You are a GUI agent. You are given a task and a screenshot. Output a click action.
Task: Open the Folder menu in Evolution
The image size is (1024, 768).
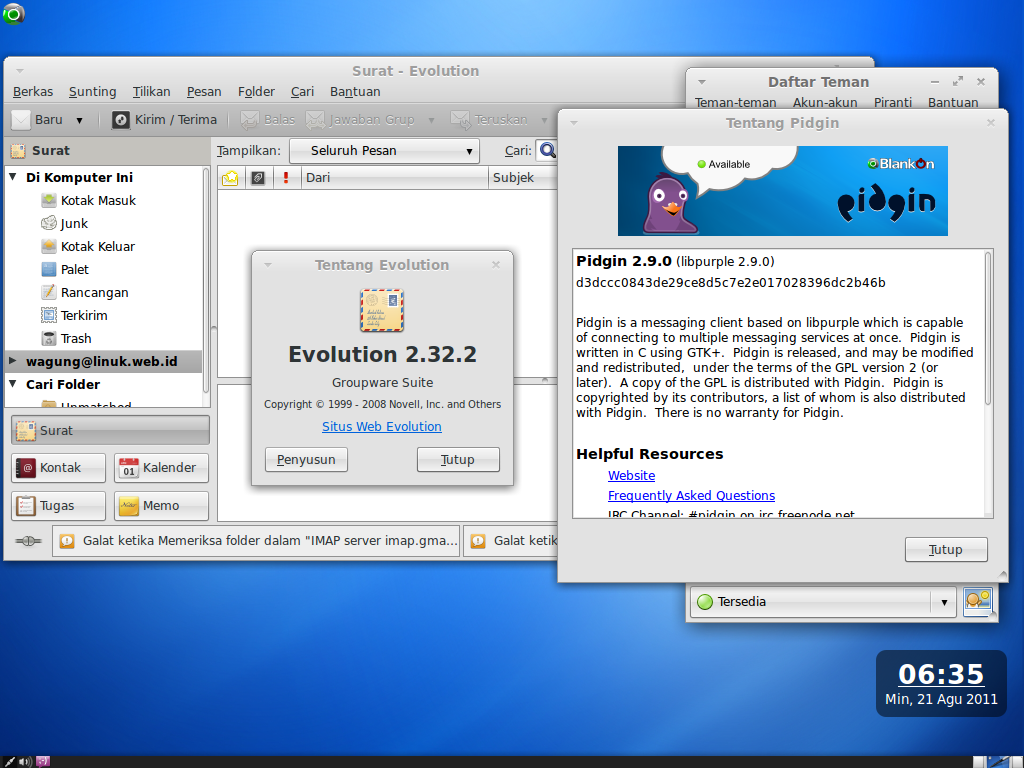click(256, 91)
